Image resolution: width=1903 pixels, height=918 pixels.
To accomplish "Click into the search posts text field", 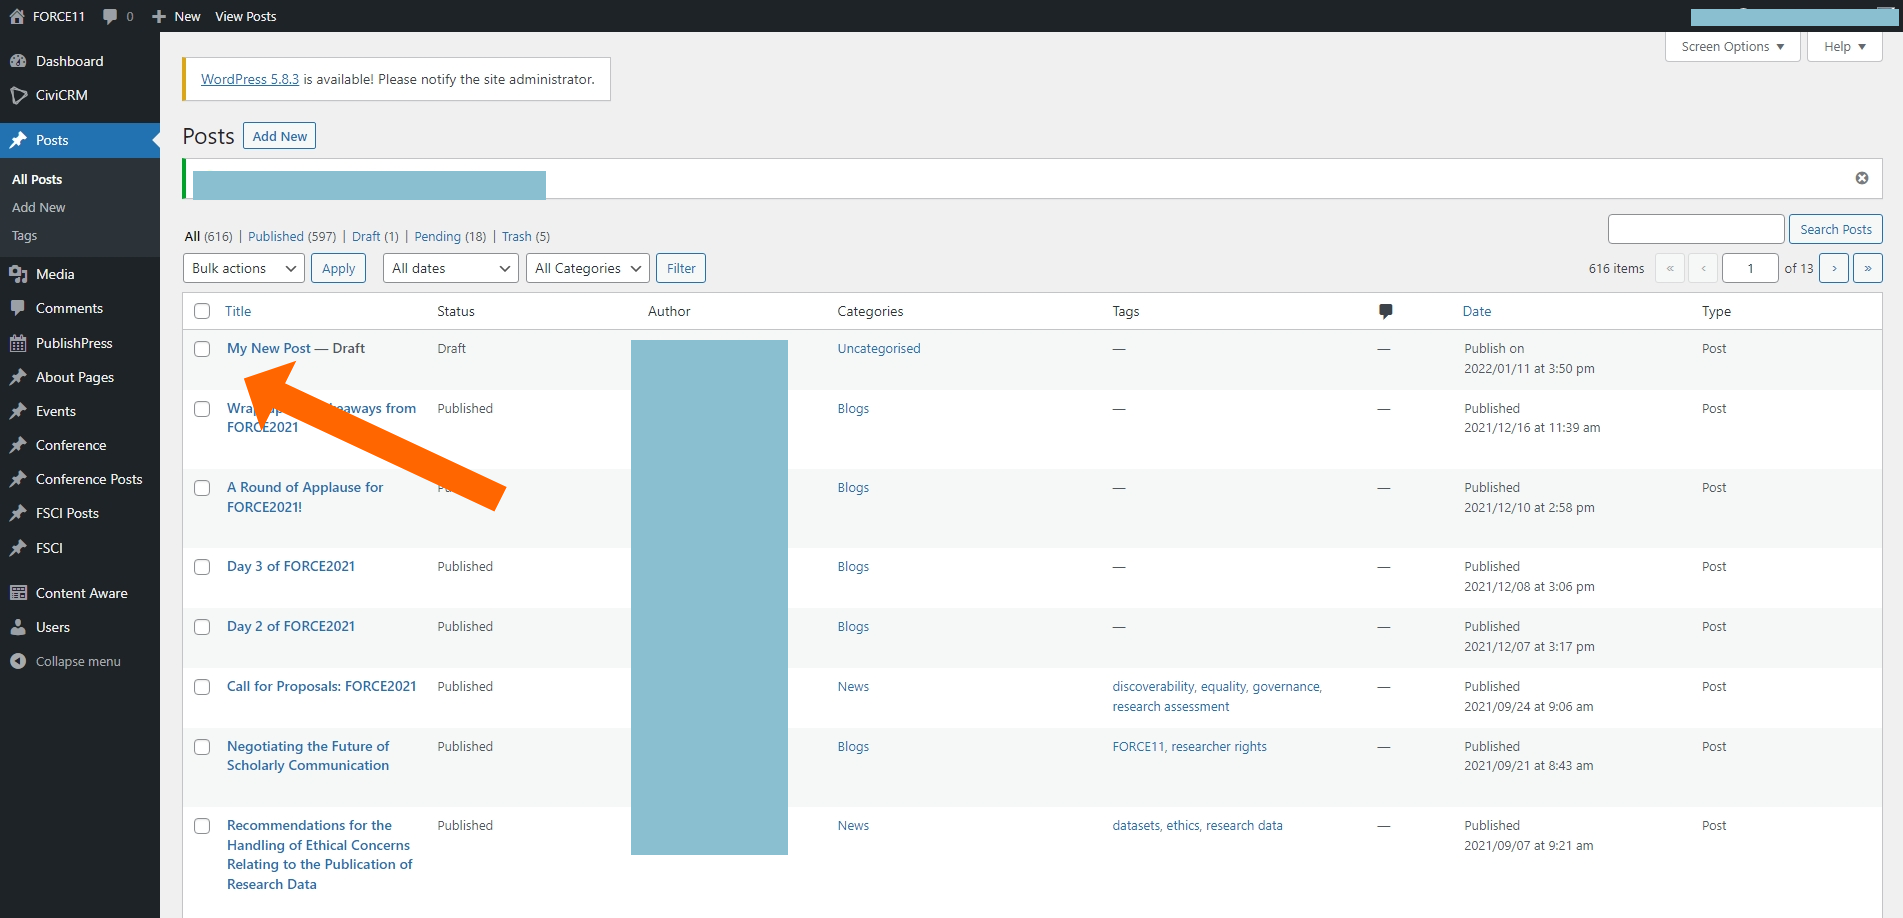I will click(1696, 229).
